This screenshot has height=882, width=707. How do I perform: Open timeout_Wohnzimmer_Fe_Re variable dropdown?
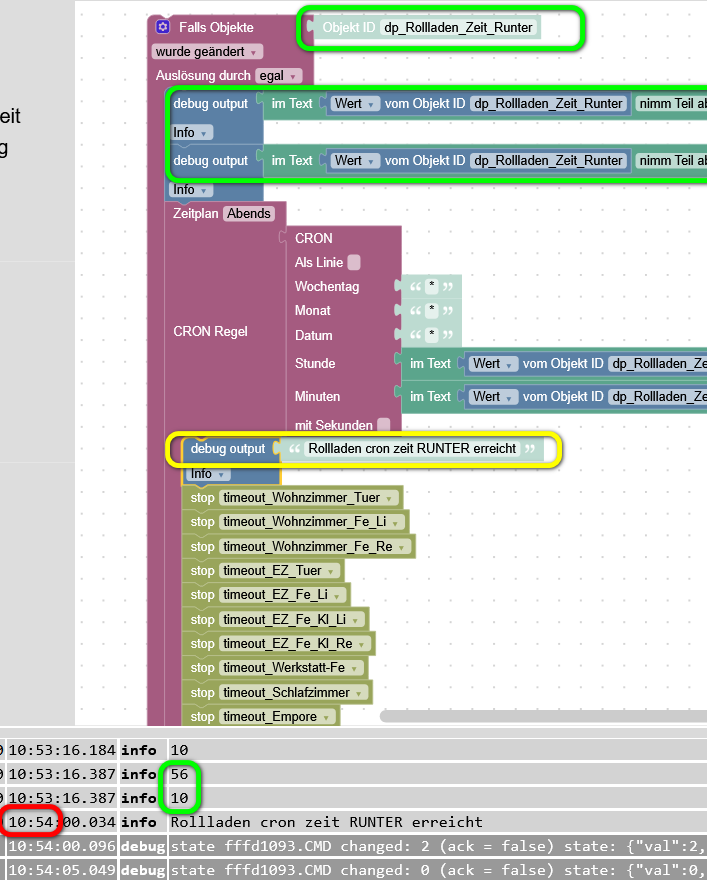[315, 547]
